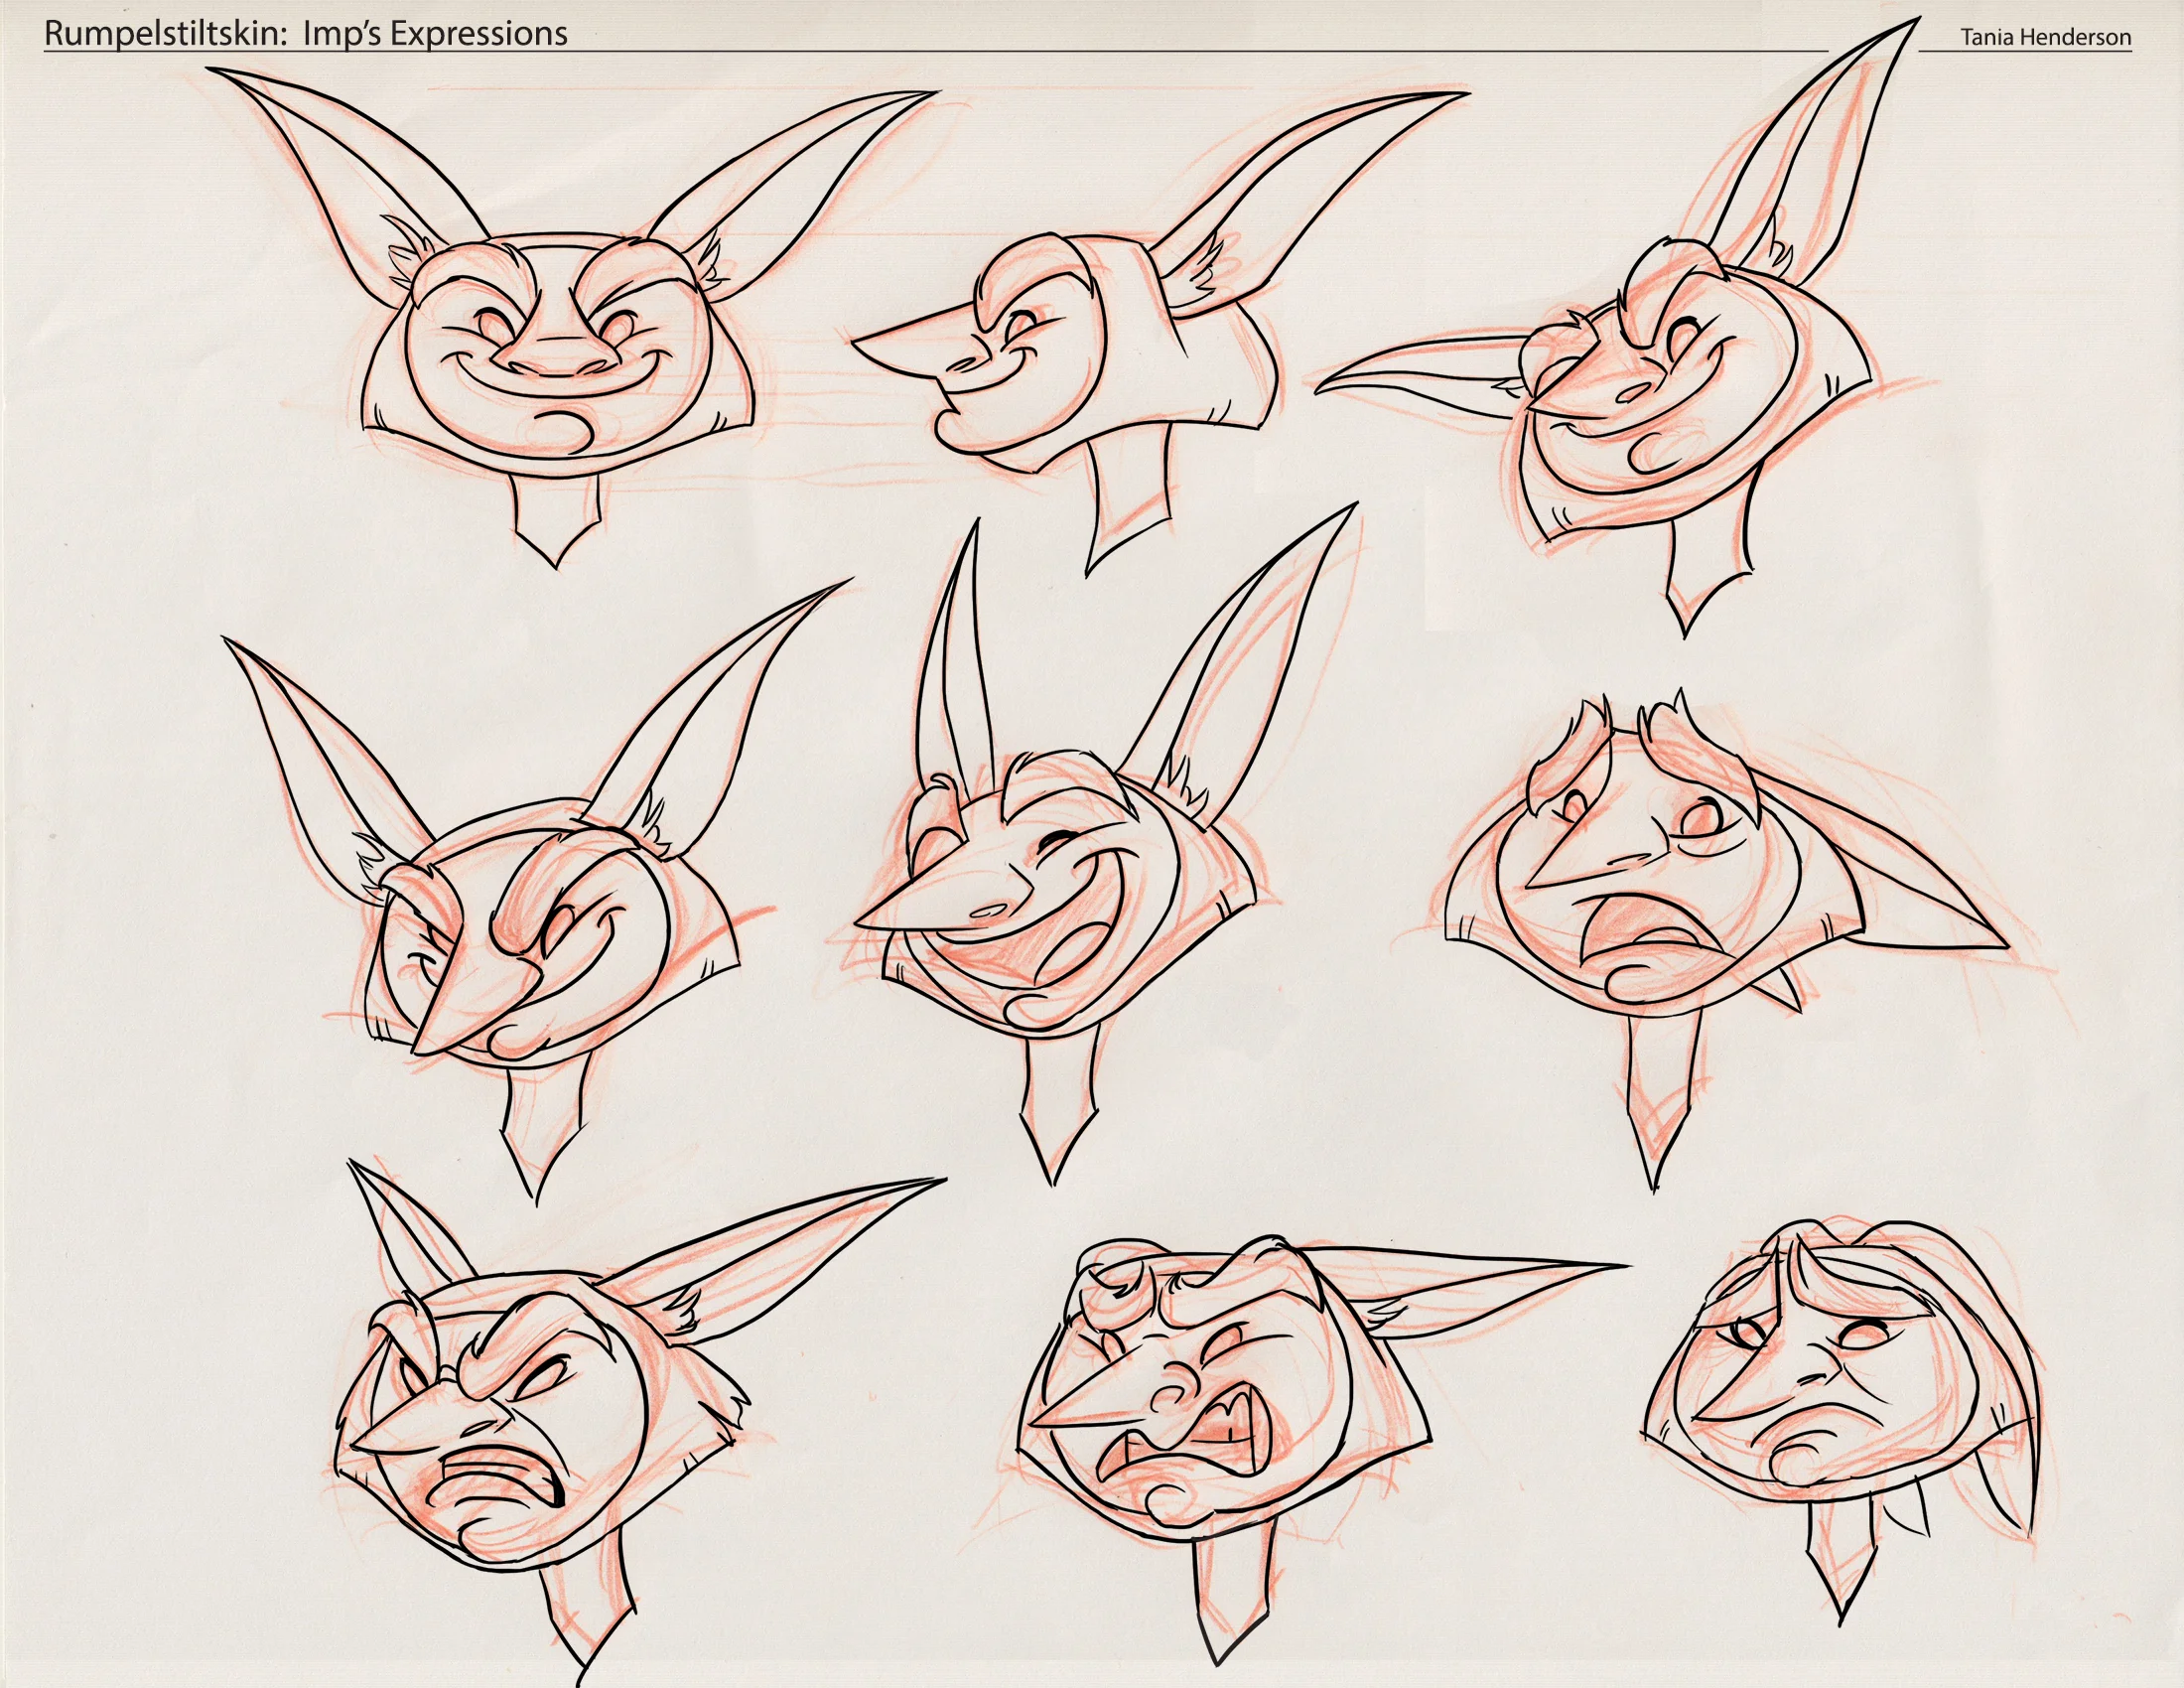This screenshot has height=1688, width=2184.
Task: Click the 'Tania Henderson' author name
Action: (x=2045, y=38)
